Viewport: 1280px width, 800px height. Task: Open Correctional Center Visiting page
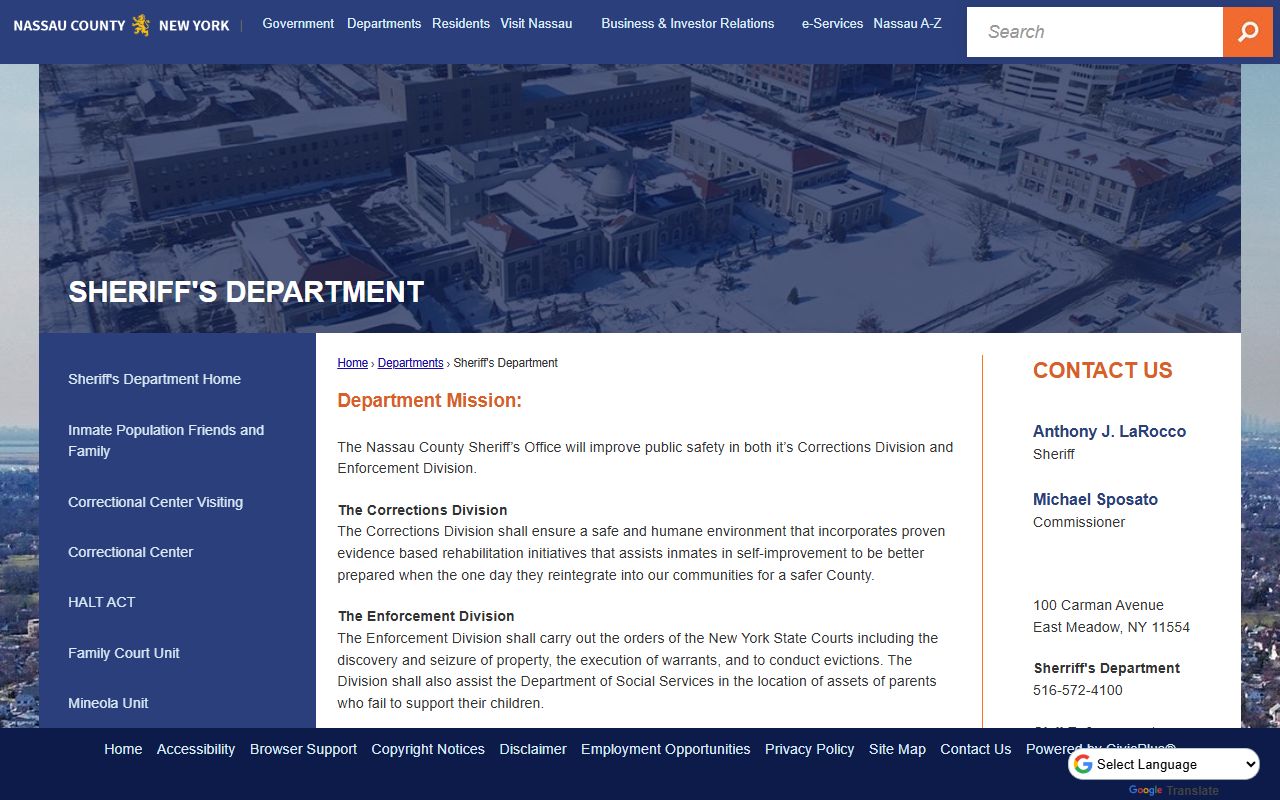(155, 502)
